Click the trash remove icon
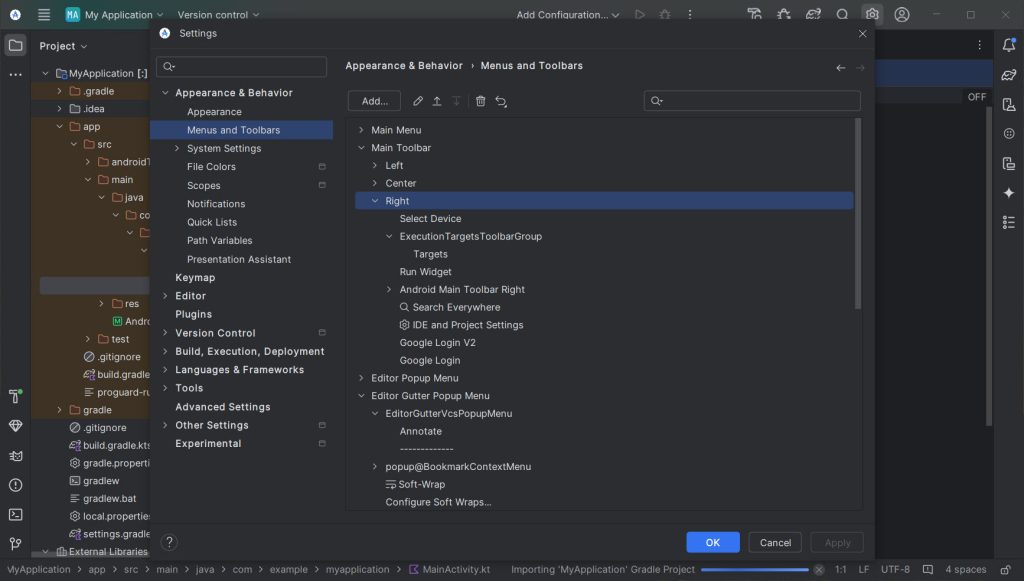Image resolution: width=1024 pixels, height=581 pixels. coord(481,101)
